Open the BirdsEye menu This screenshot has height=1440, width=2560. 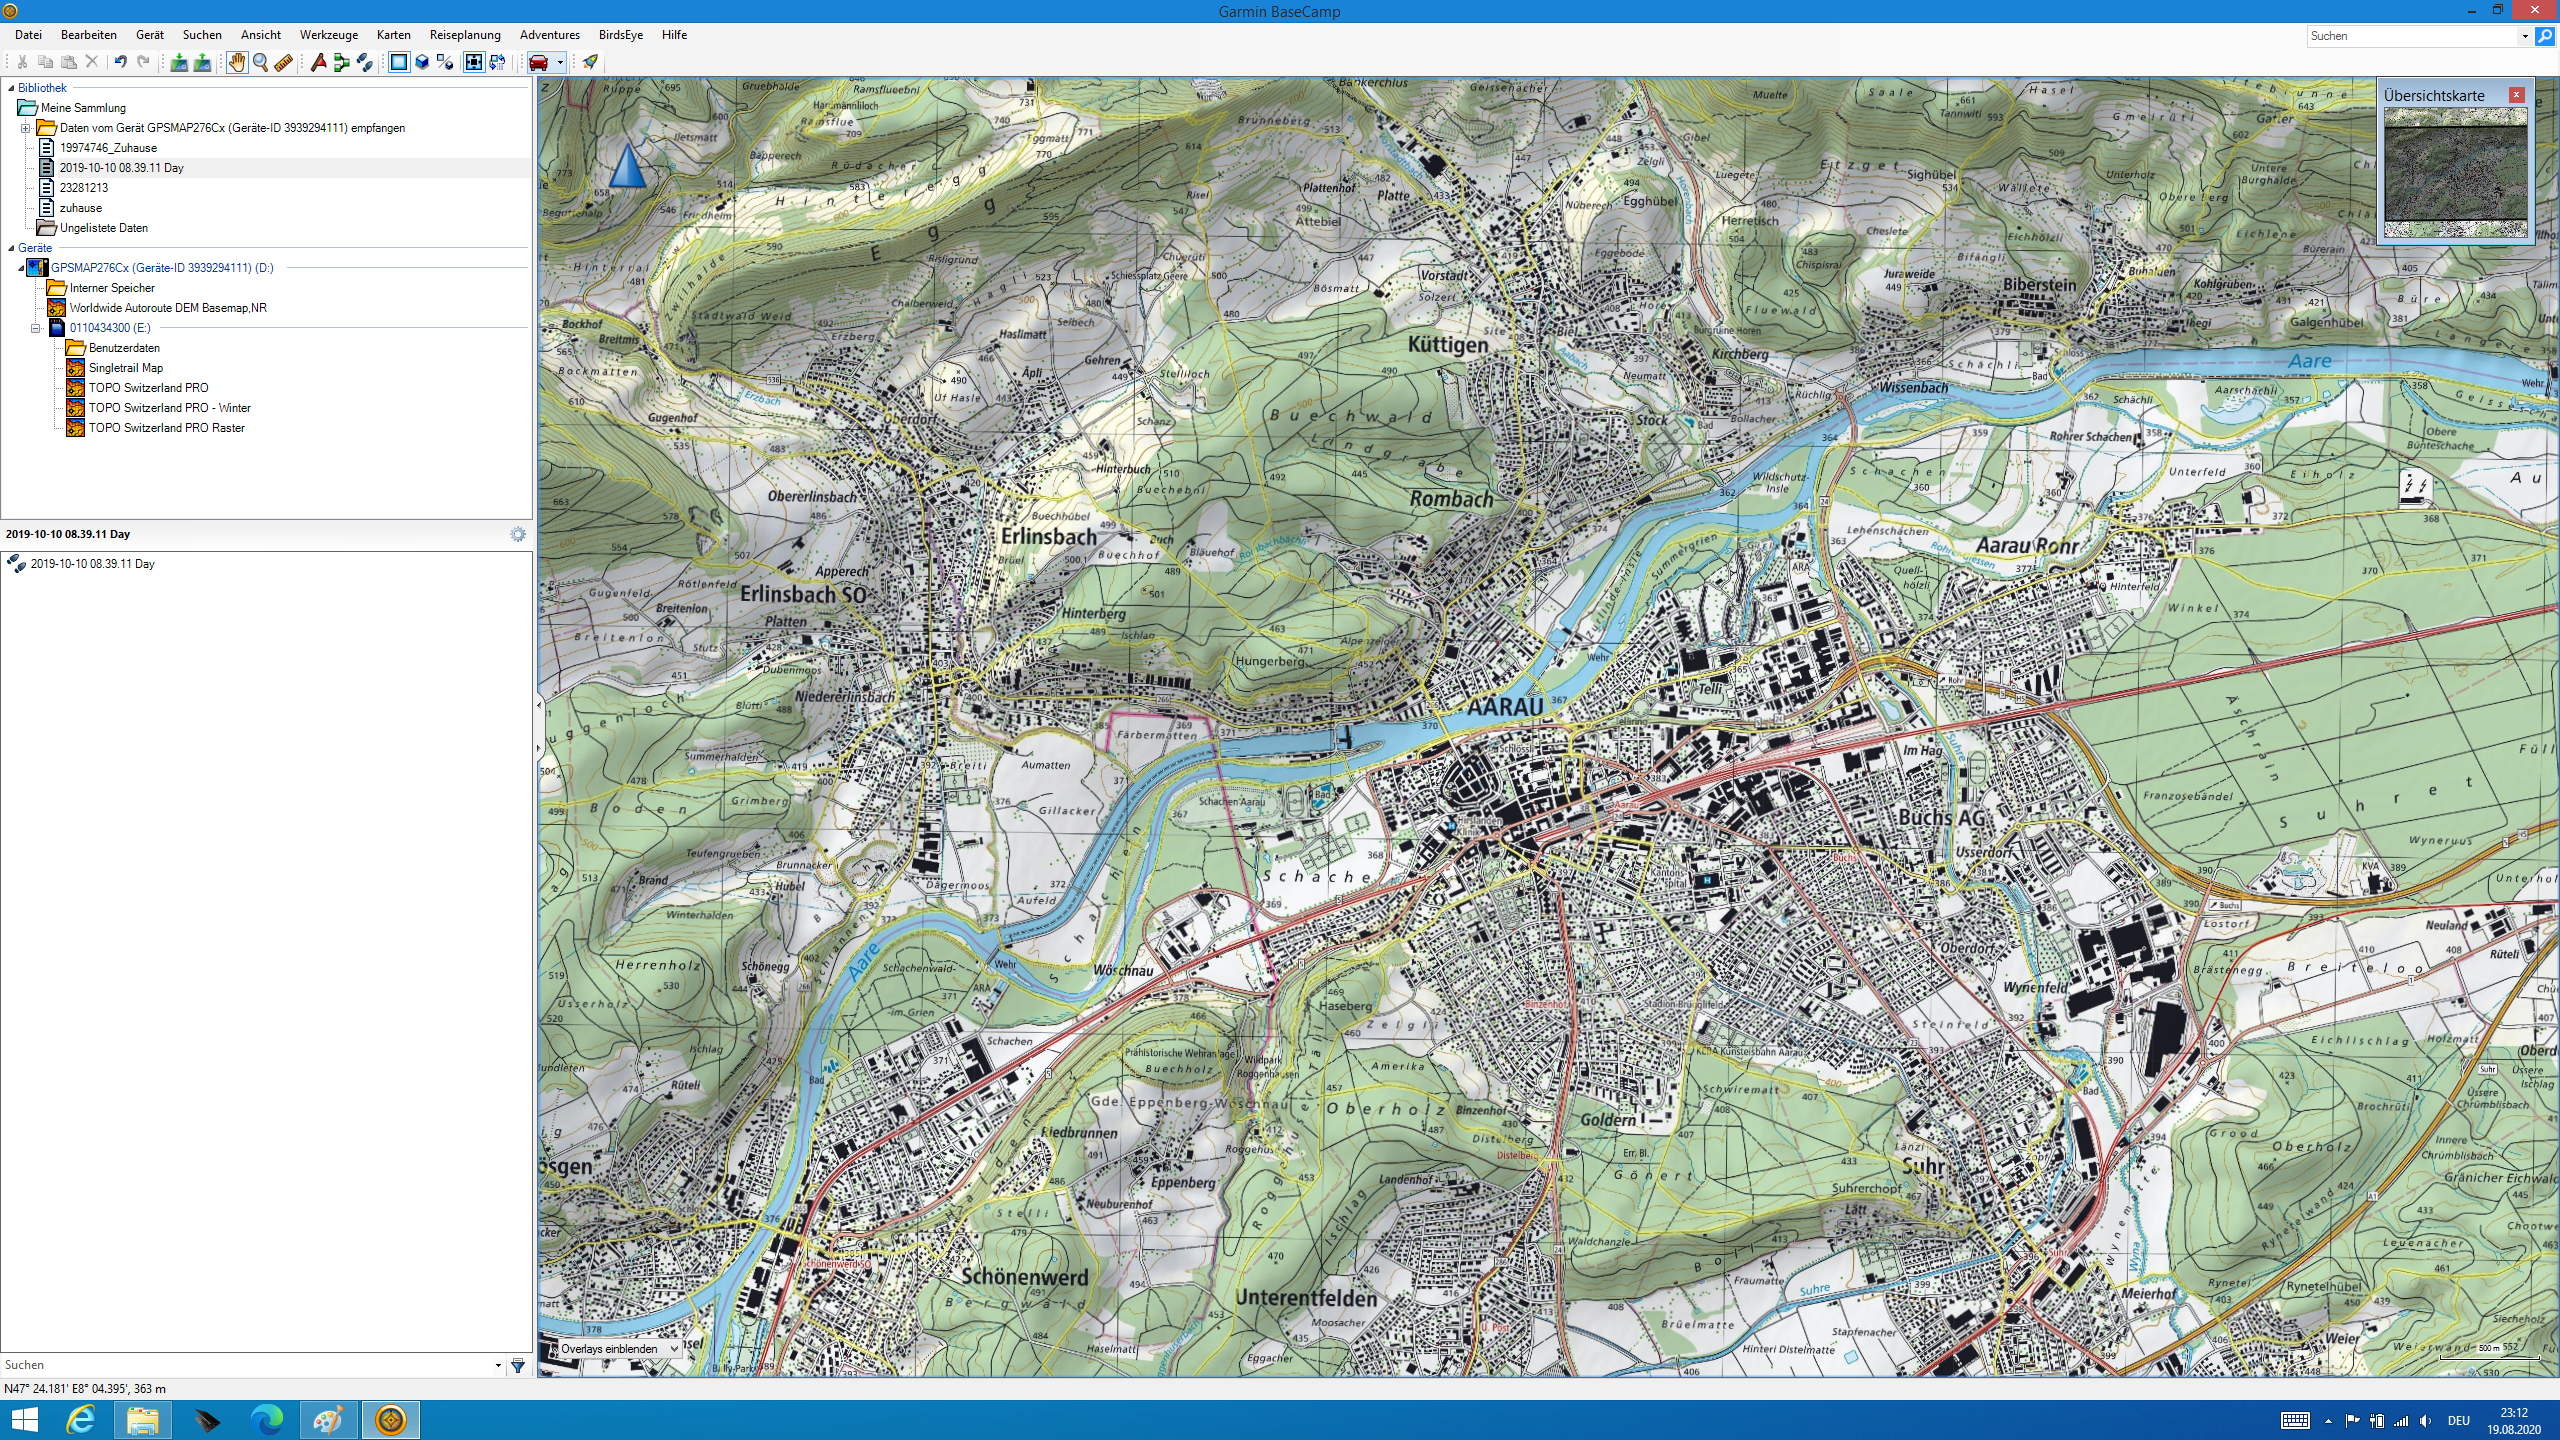pyautogui.click(x=621, y=35)
